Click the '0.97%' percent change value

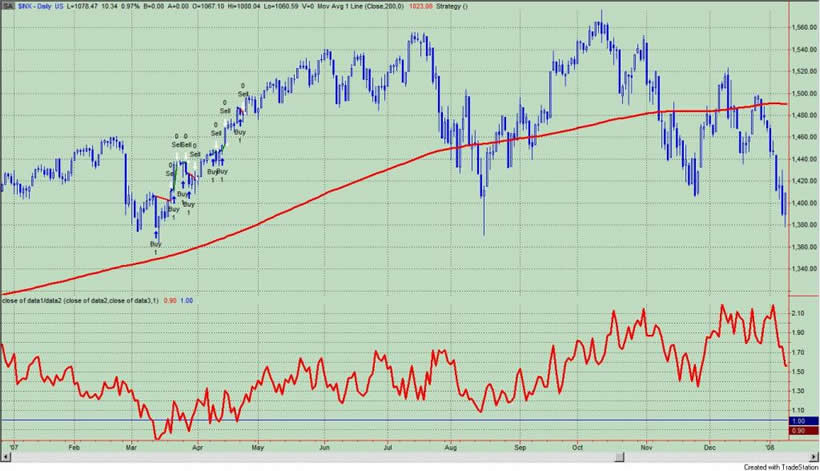point(131,6)
